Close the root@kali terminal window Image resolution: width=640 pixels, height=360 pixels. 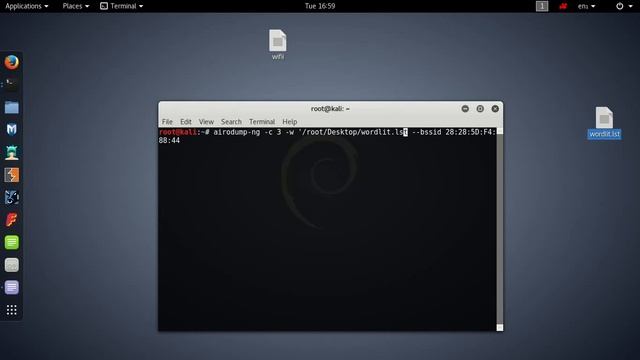(x=495, y=109)
